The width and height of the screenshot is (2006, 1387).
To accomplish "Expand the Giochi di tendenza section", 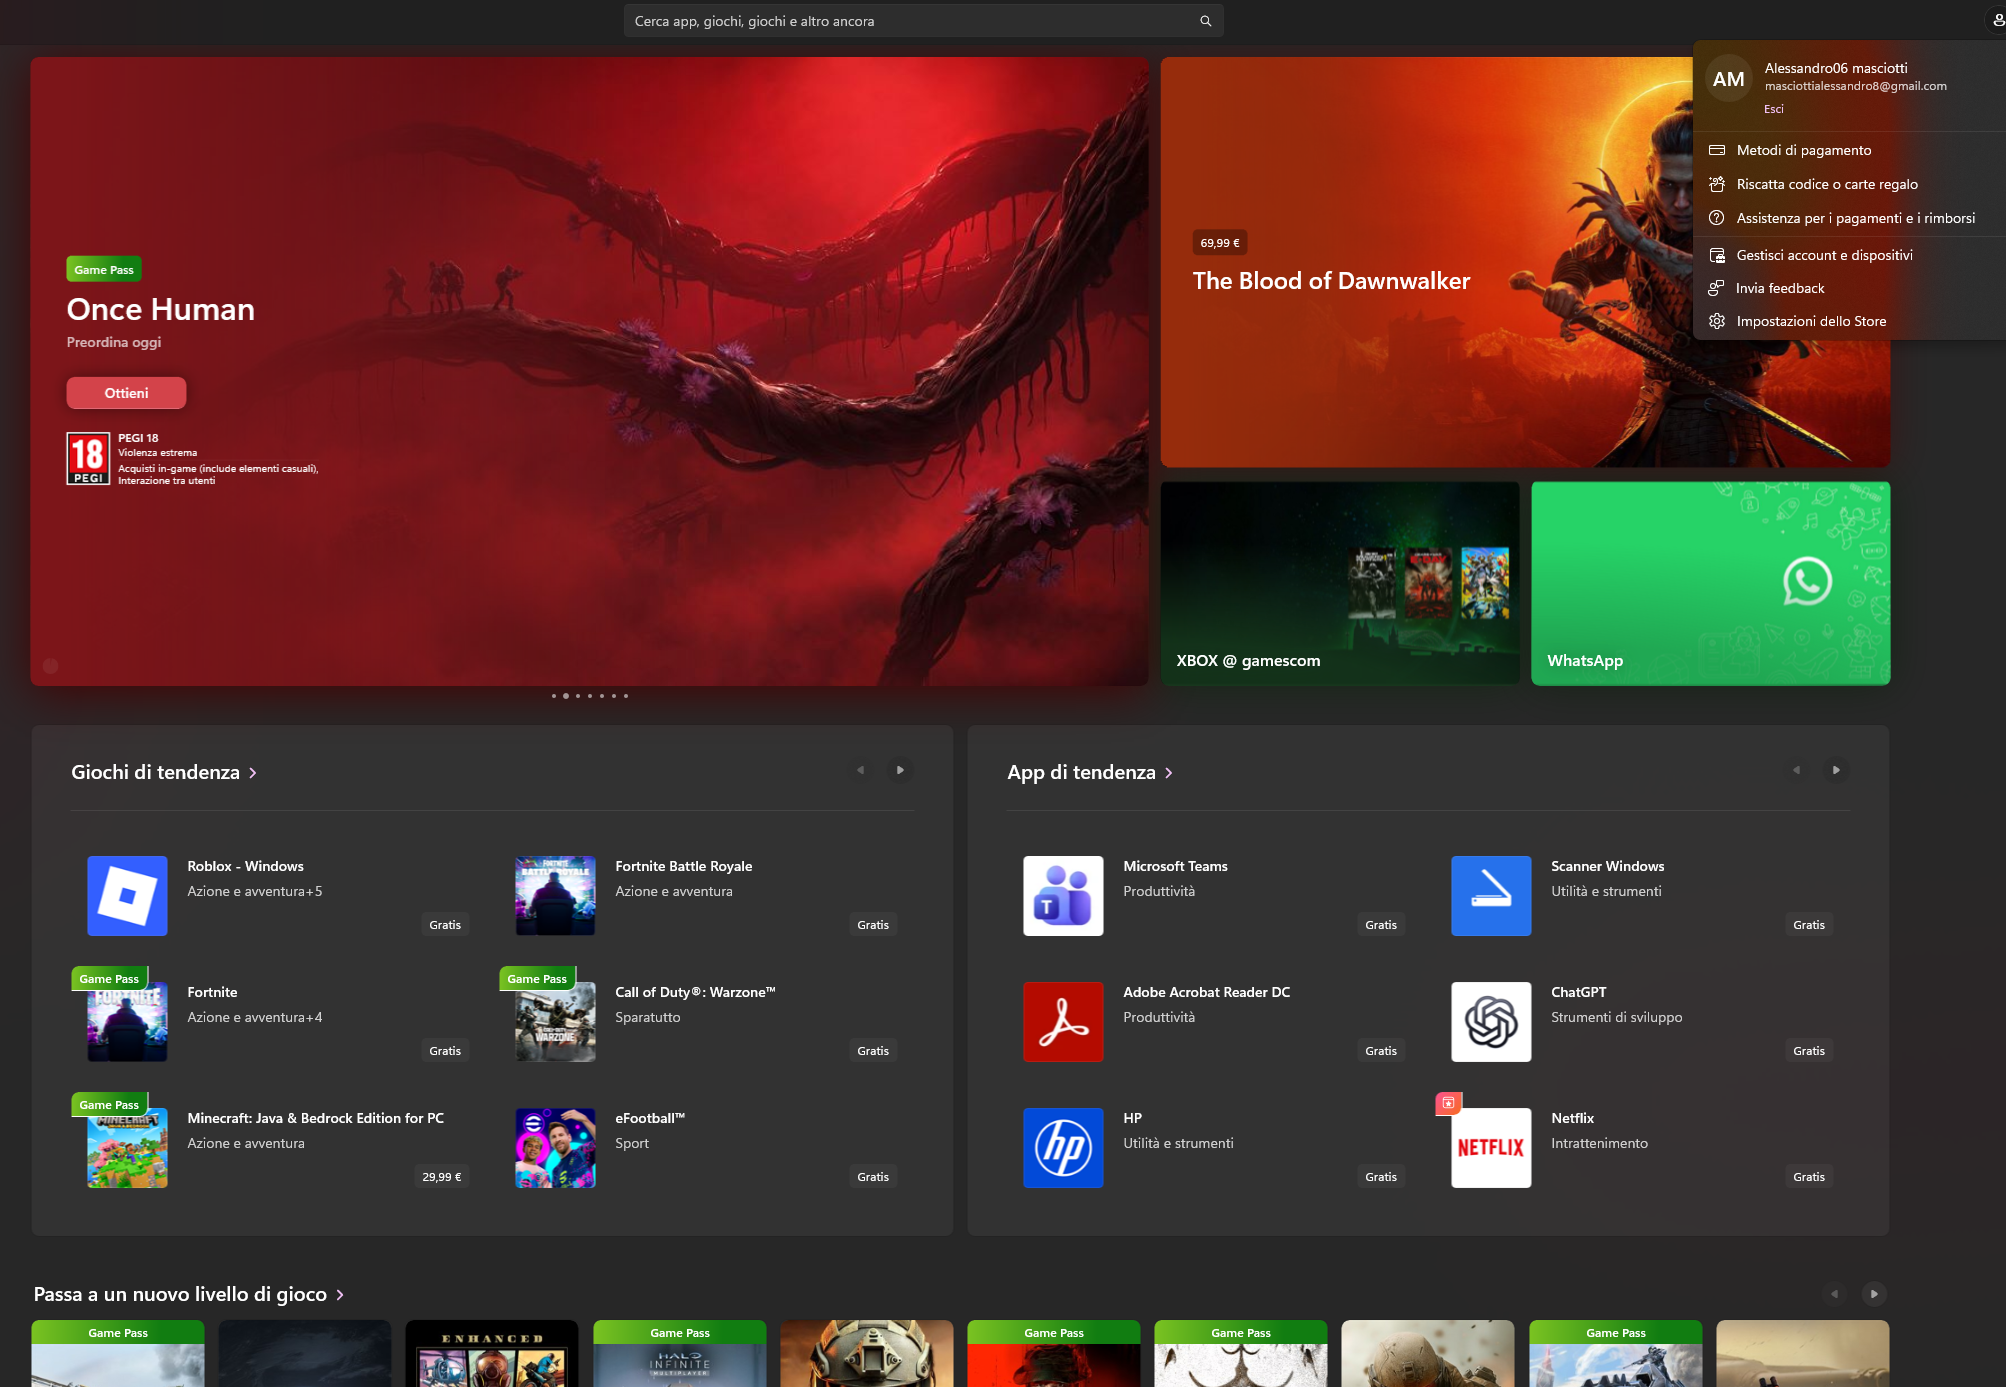I will (x=164, y=772).
